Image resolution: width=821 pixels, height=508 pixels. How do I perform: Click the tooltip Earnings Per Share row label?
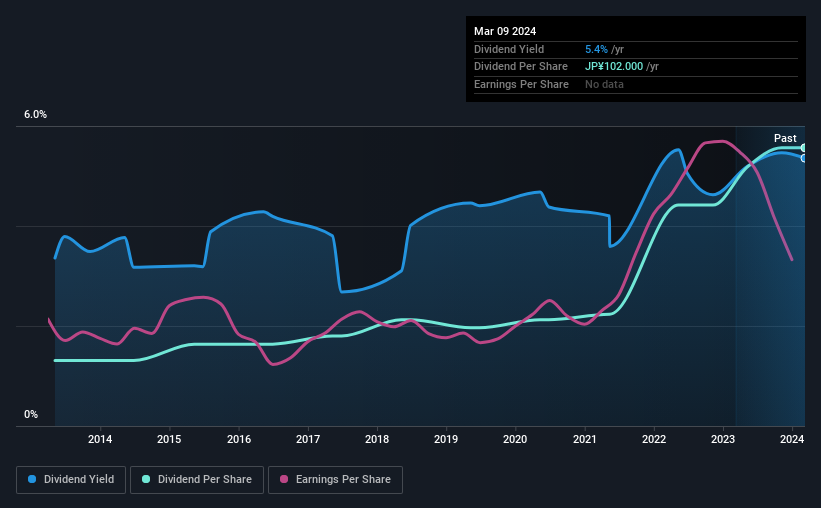click(521, 84)
